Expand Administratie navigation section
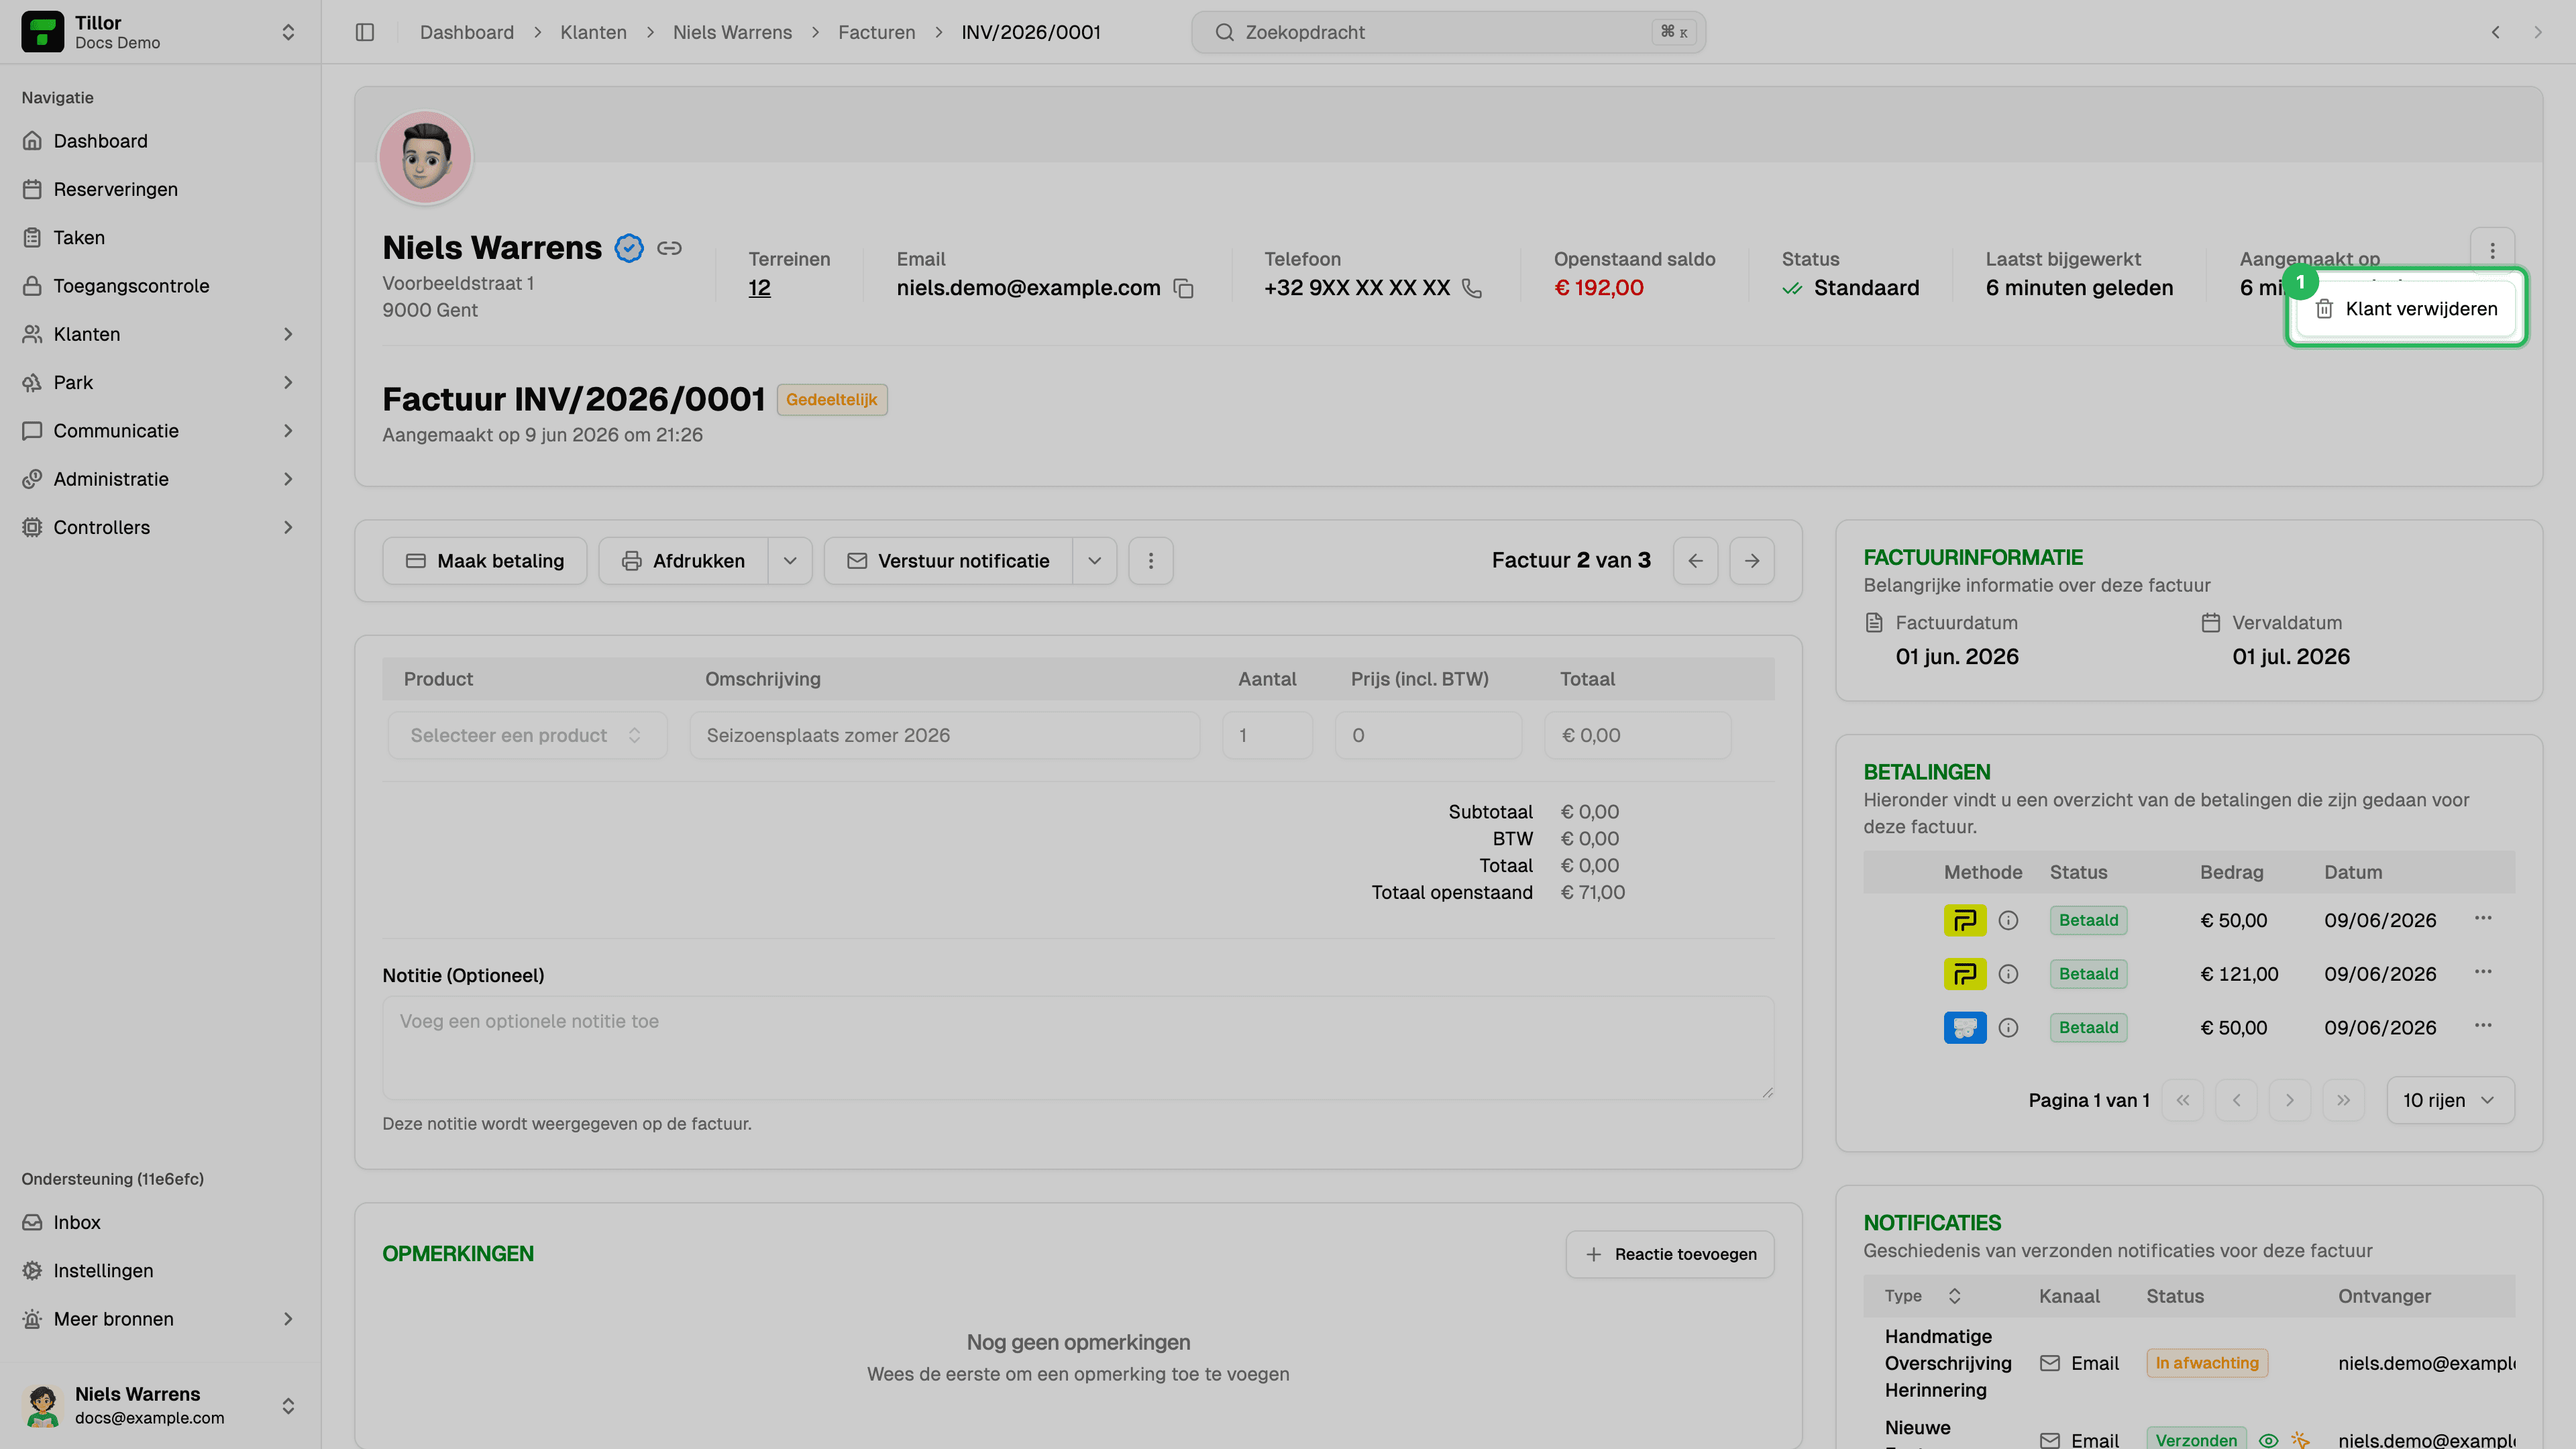The image size is (2576, 1449). [x=160, y=479]
